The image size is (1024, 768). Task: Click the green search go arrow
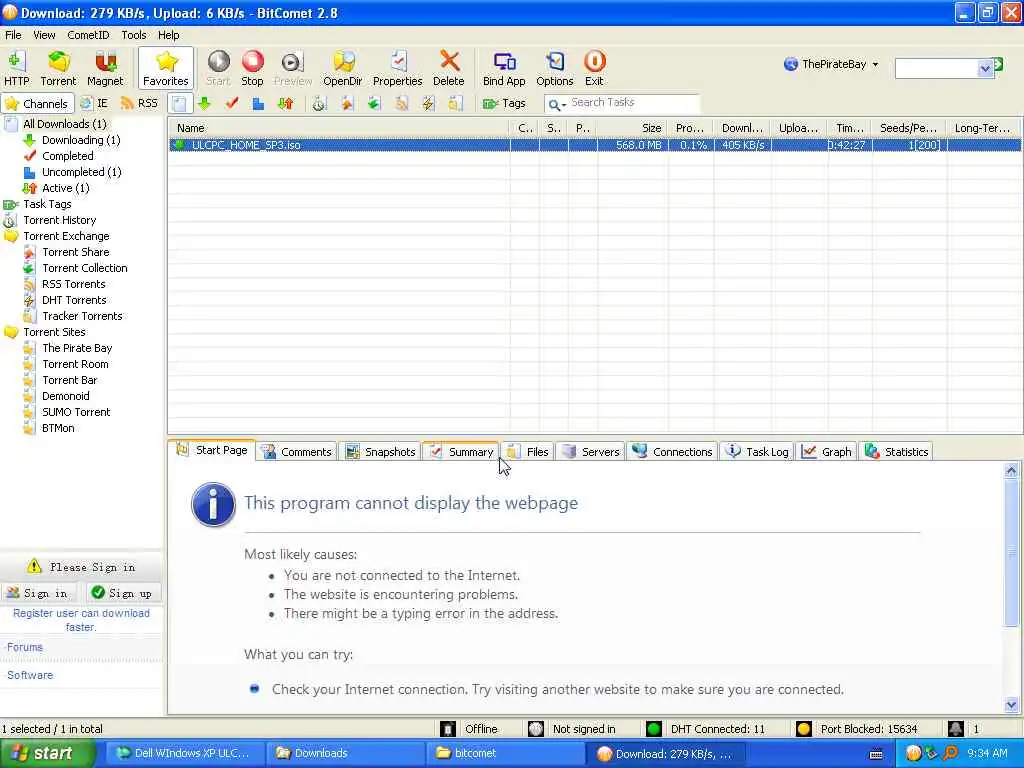[998, 65]
